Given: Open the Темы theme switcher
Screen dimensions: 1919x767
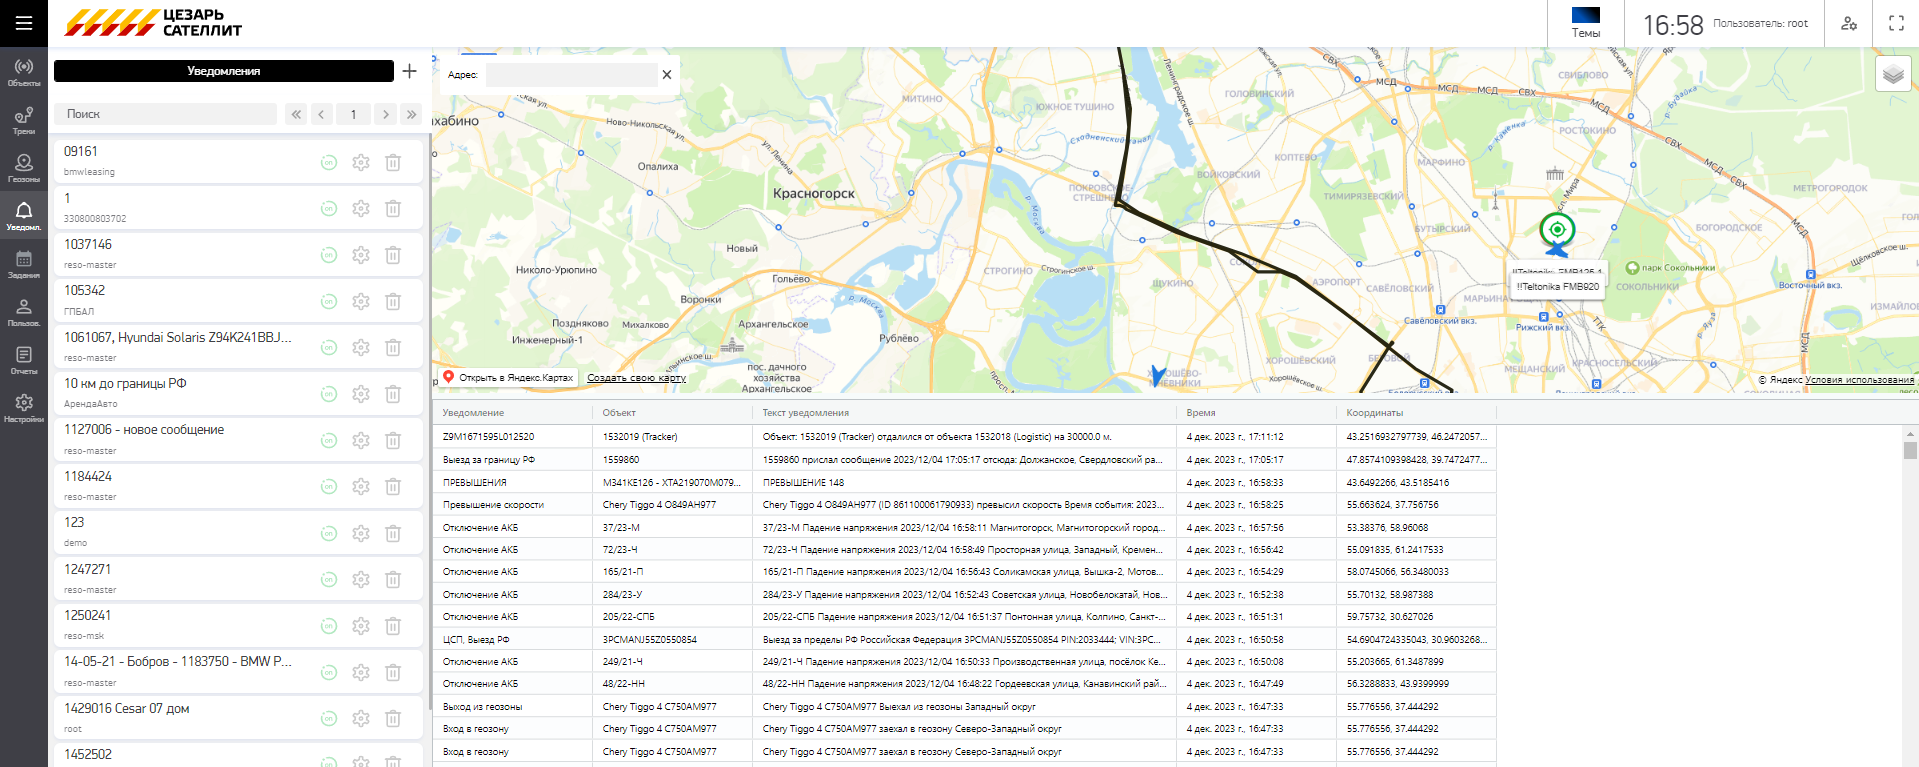Looking at the screenshot, I should (x=1586, y=23).
